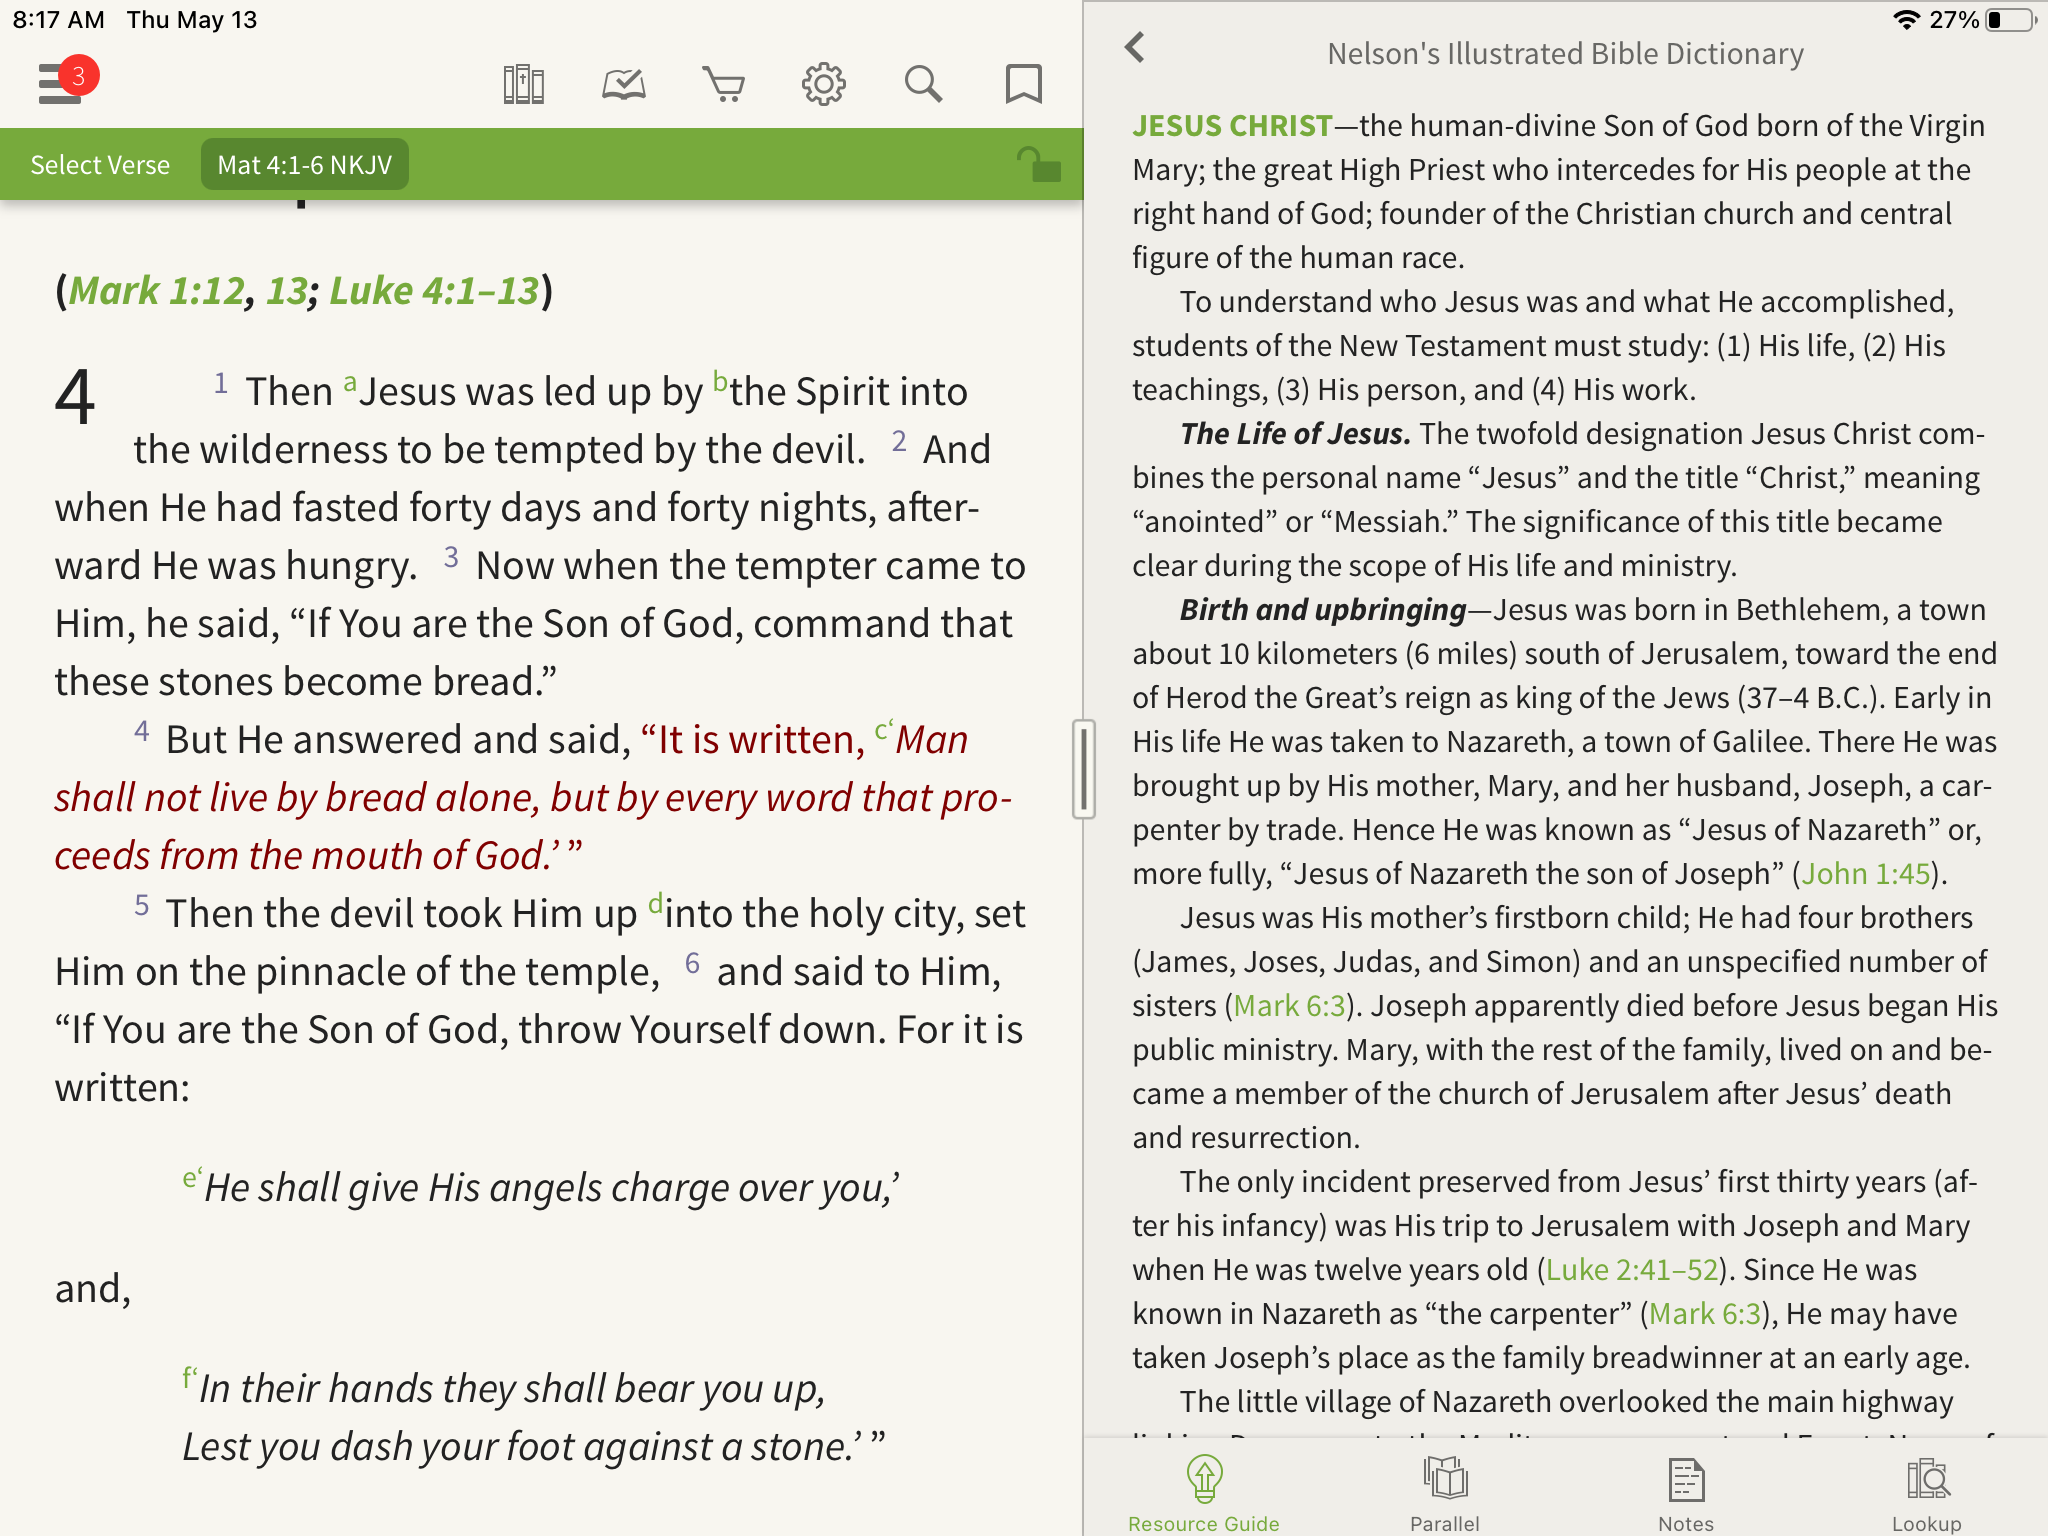
Task: Open the search magnifier
Action: (923, 84)
